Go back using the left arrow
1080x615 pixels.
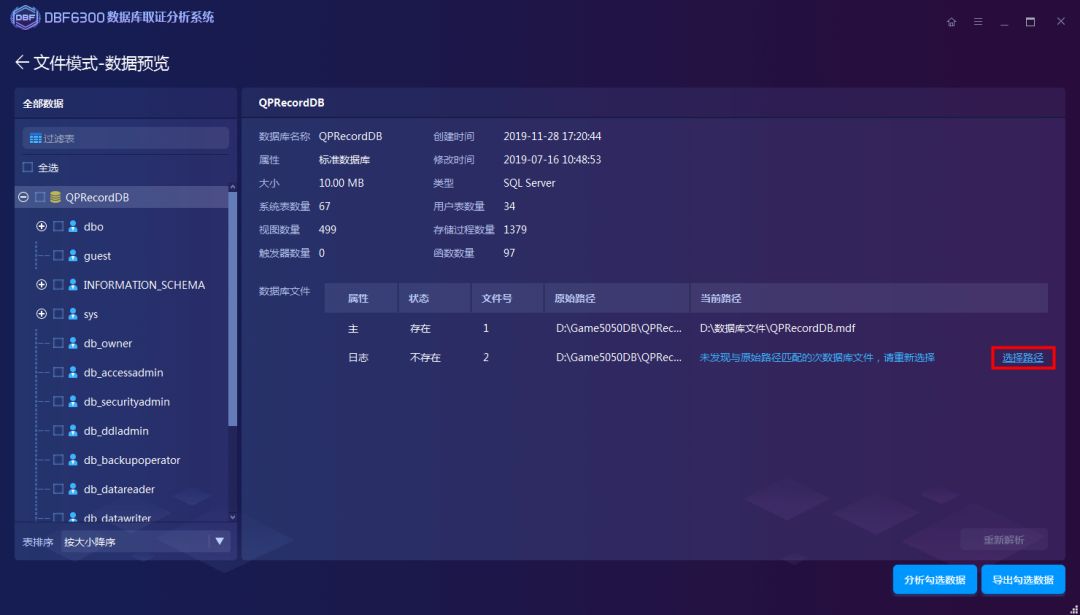[21, 63]
